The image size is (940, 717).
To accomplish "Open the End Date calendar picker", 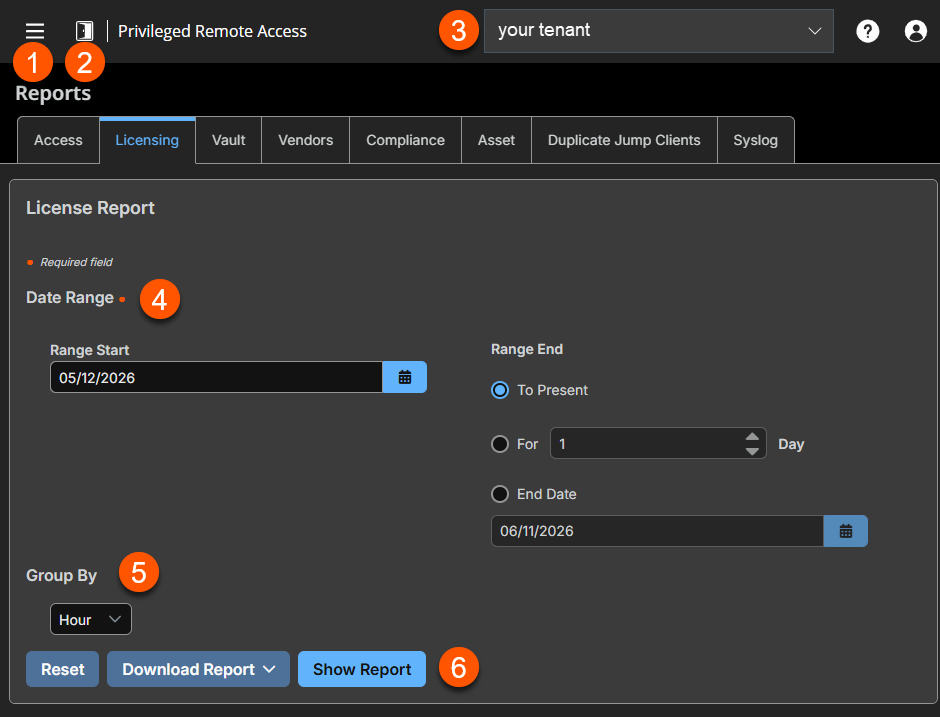I will [x=845, y=531].
